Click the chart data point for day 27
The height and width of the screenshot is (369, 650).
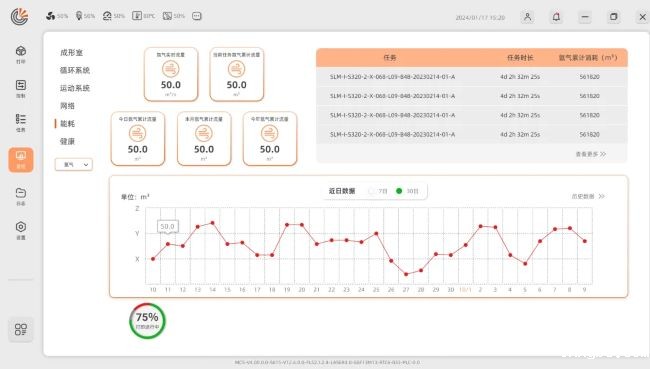pyautogui.click(x=406, y=274)
